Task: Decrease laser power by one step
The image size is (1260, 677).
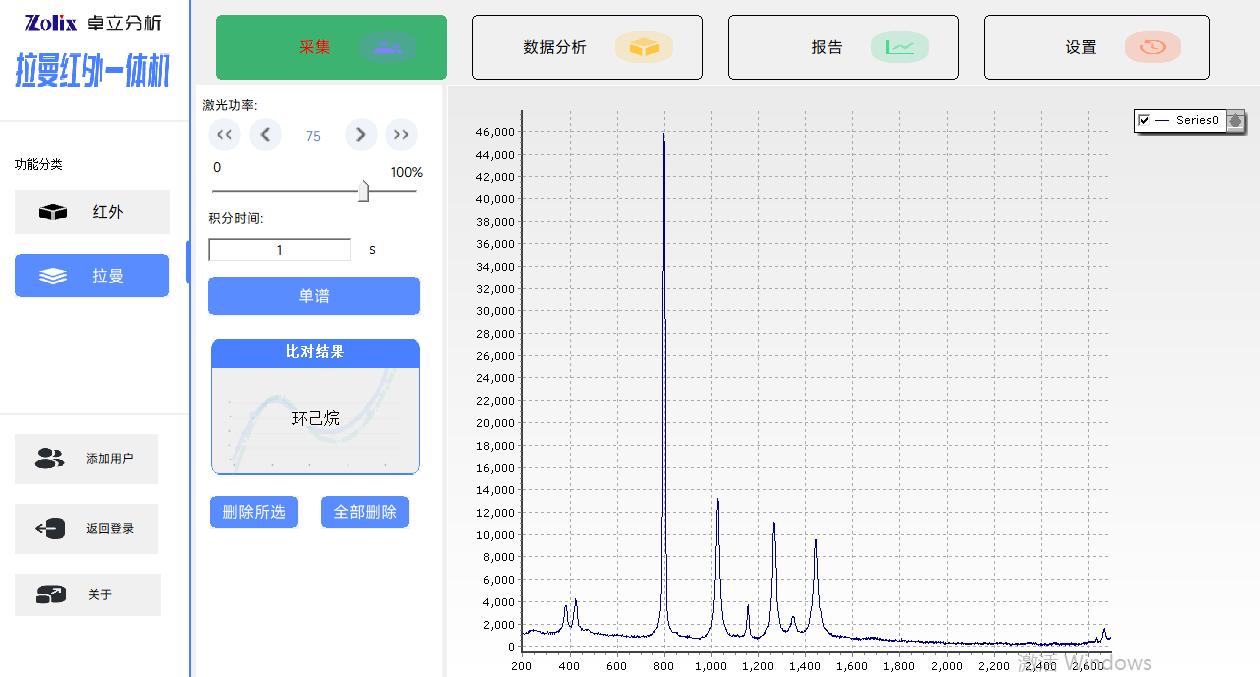Action: click(x=265, y=135)
